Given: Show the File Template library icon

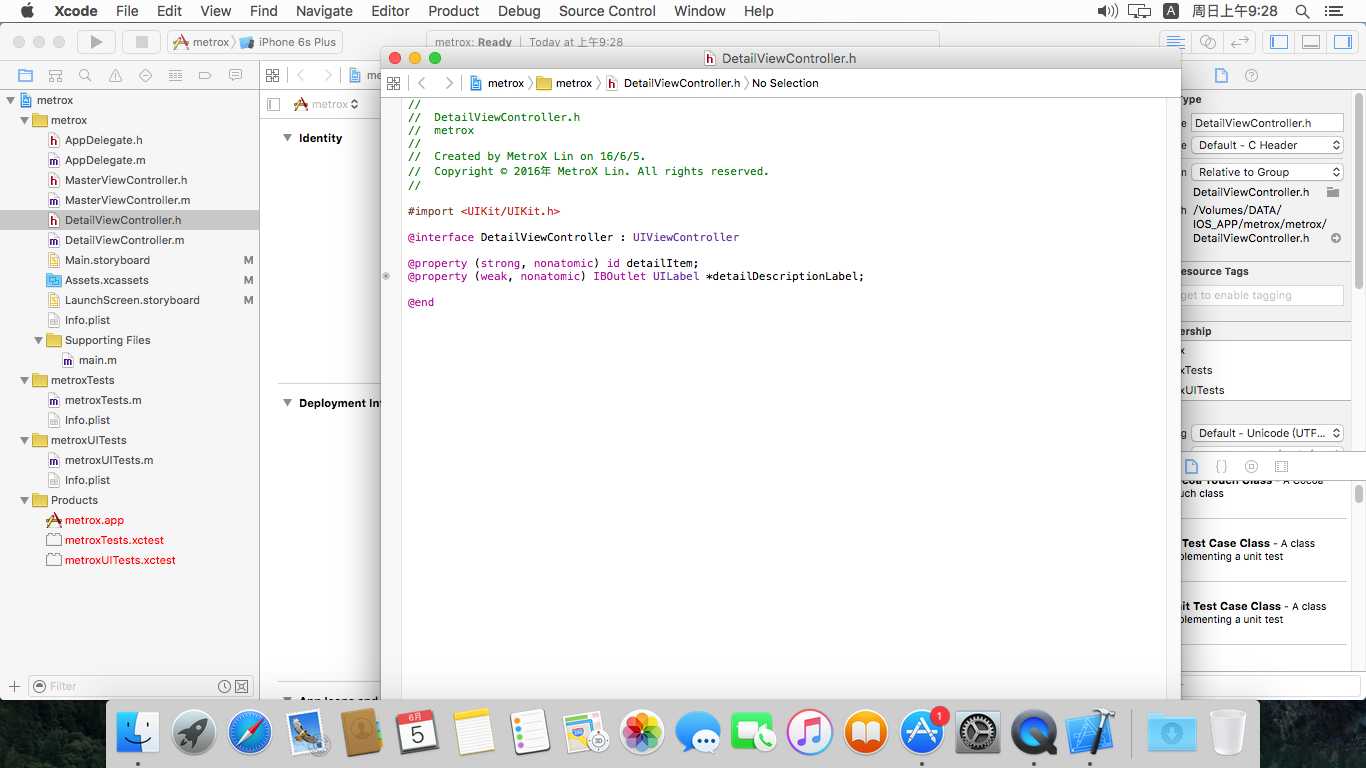Looking at the screenshot, I should (1191, 466).
